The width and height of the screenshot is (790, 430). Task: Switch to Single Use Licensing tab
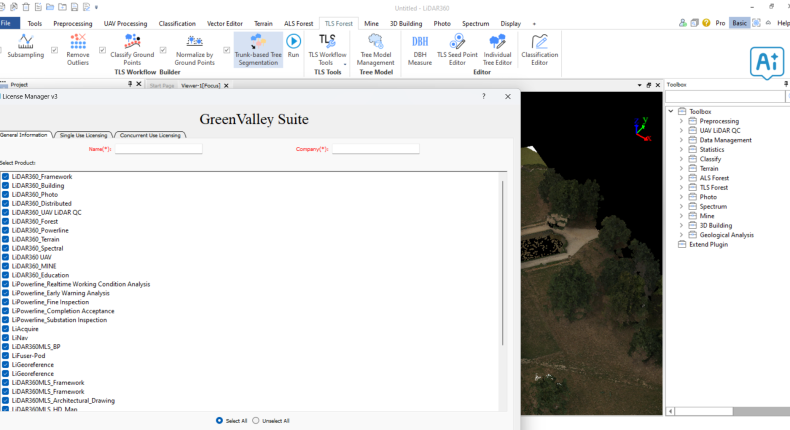83,135
